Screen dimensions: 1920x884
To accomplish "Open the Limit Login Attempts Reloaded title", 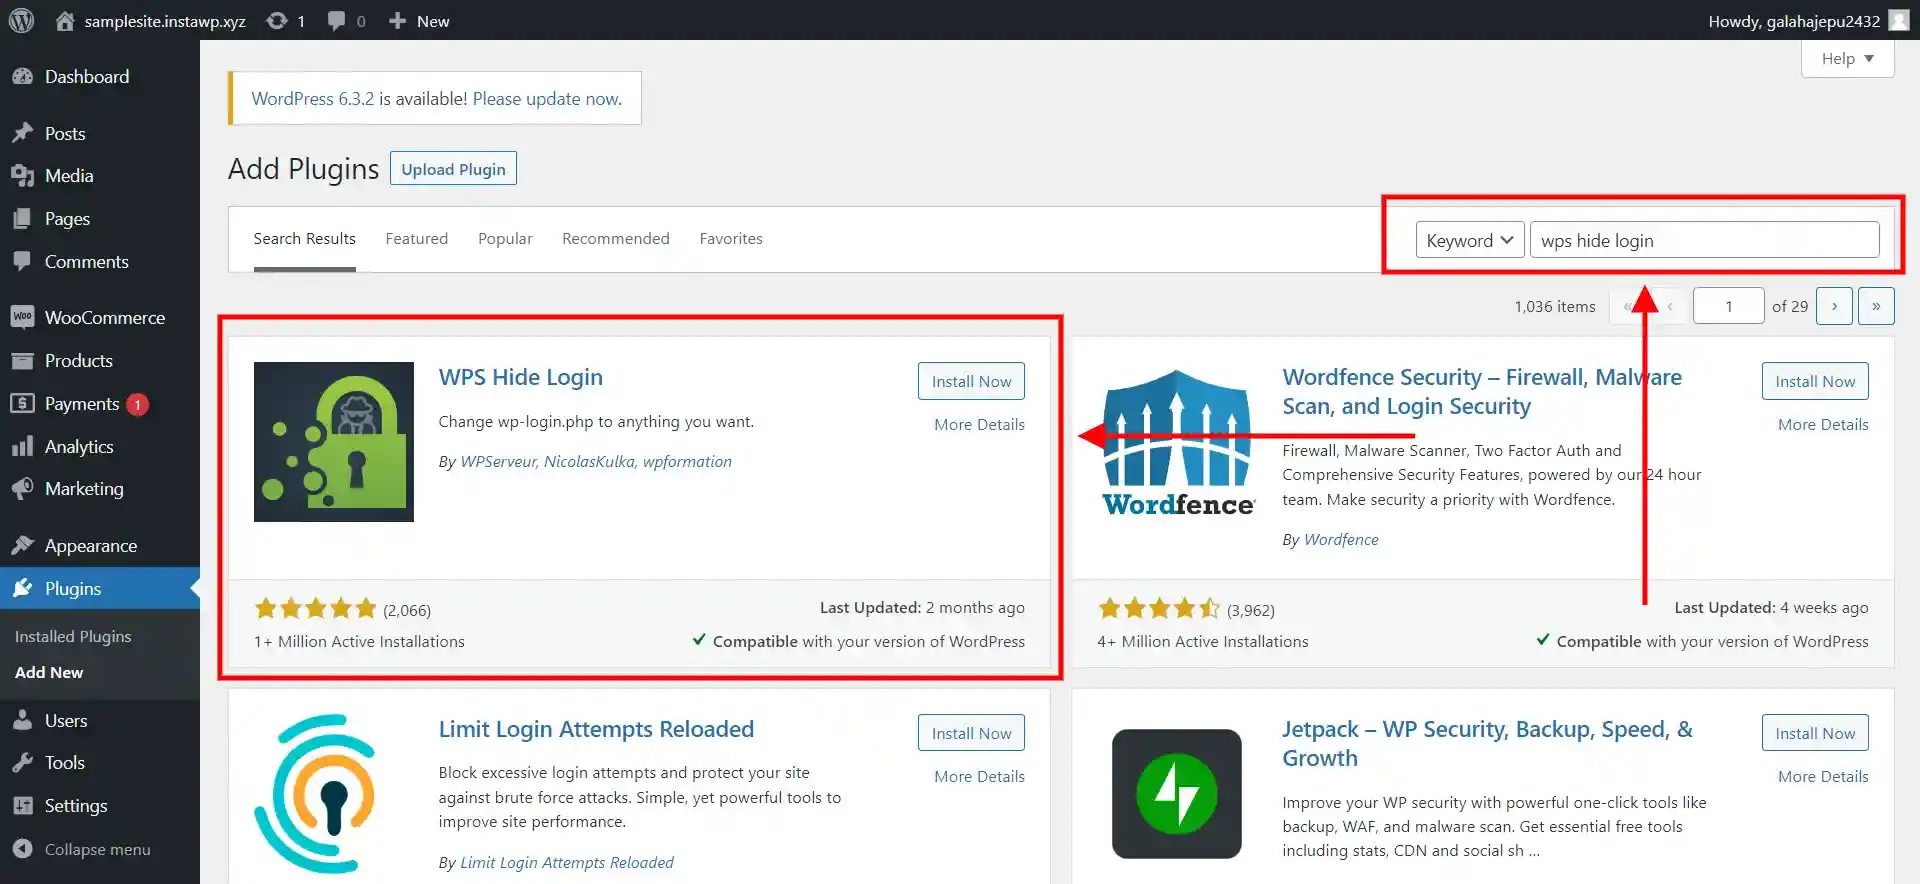I will (596, 729).
